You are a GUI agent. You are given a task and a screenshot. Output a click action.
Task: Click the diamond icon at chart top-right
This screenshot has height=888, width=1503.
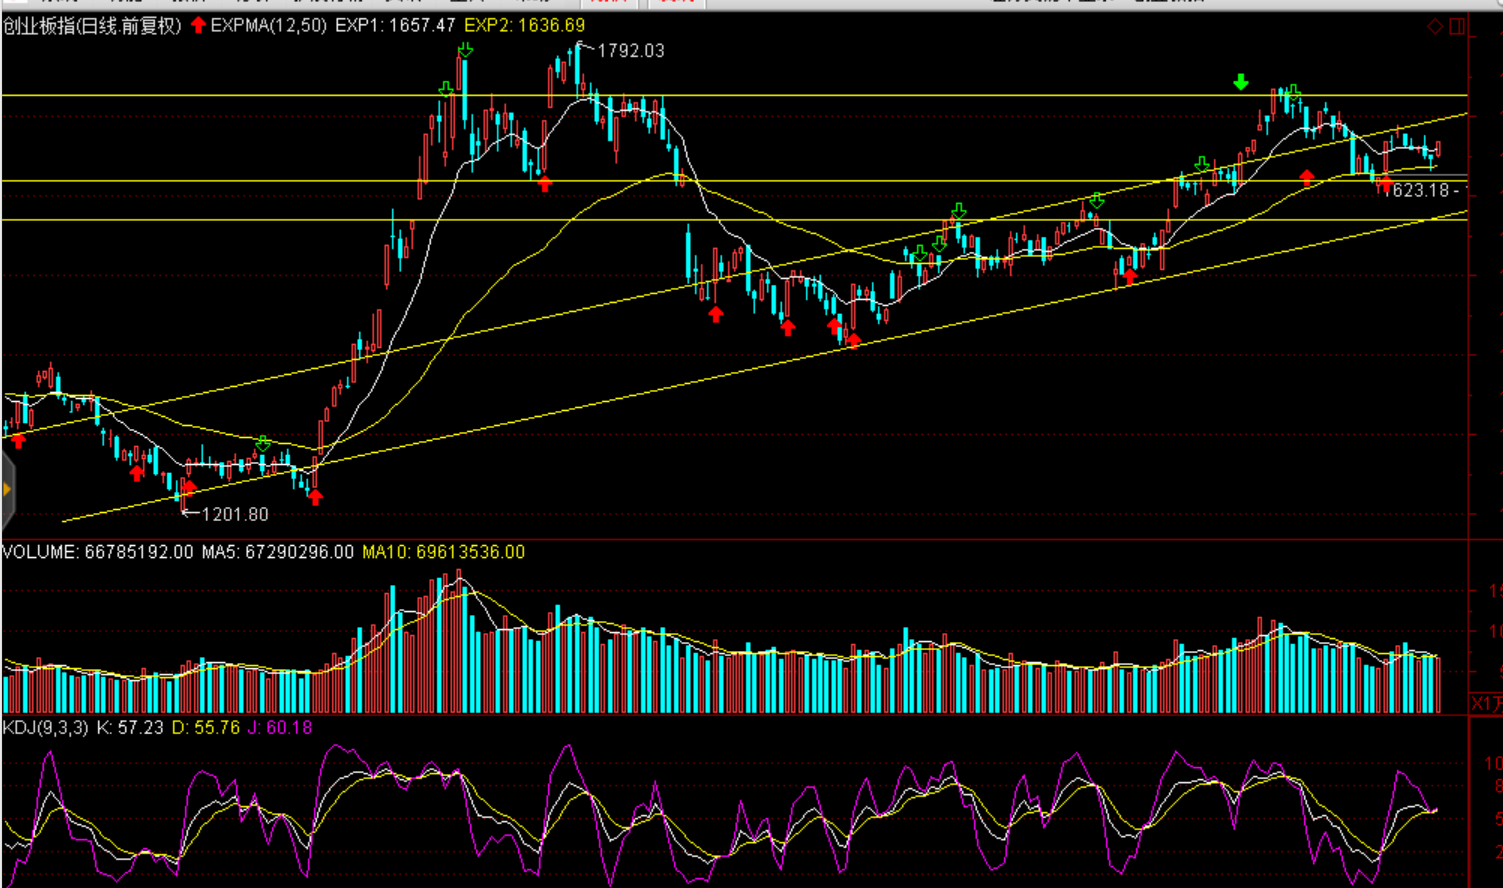pyautogui.click(x=1435, y=26)
